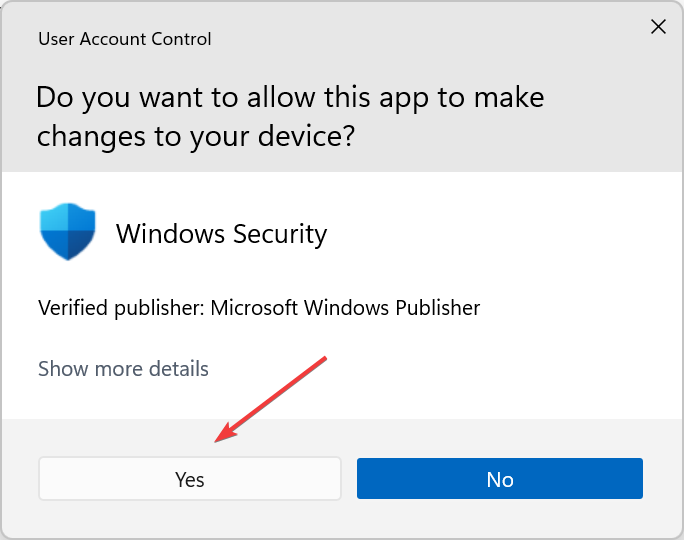Click the word 'make' in the heading
684x540 pixels.
pyautogui.click(x=509, y=97)
